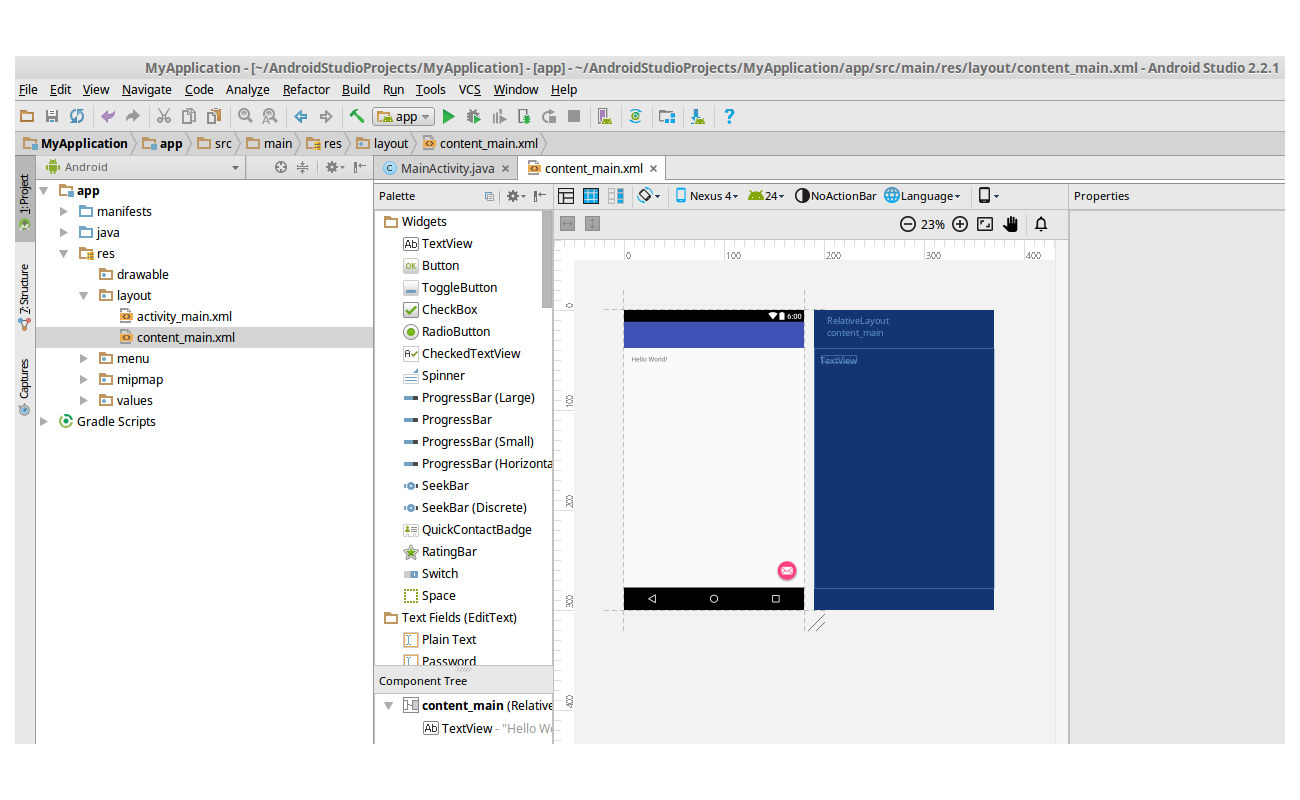Image resolution: width=1300 pixels, height=800 pixels.
Task: Open the SDK Manager download icon
Action: point(699,116)
